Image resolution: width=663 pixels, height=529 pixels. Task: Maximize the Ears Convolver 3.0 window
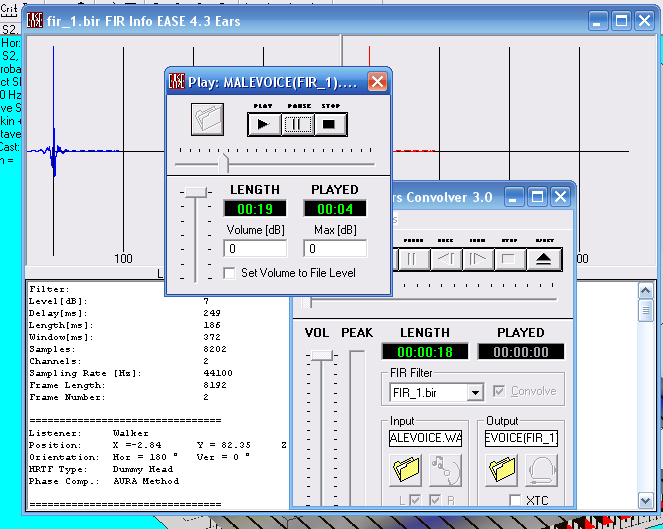click(537, 197)
